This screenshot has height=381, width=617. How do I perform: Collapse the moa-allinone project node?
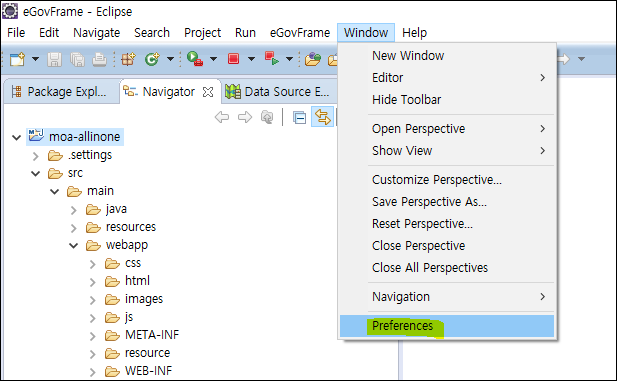(x=17, y=137)
